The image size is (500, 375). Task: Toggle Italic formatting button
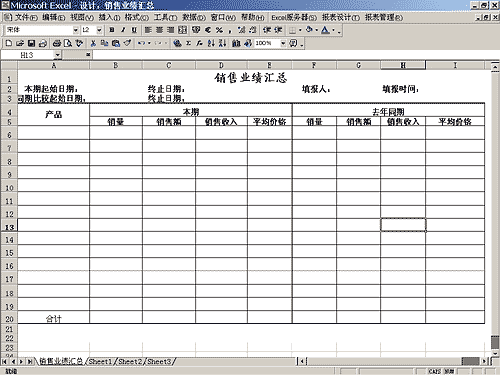[123, 30]
